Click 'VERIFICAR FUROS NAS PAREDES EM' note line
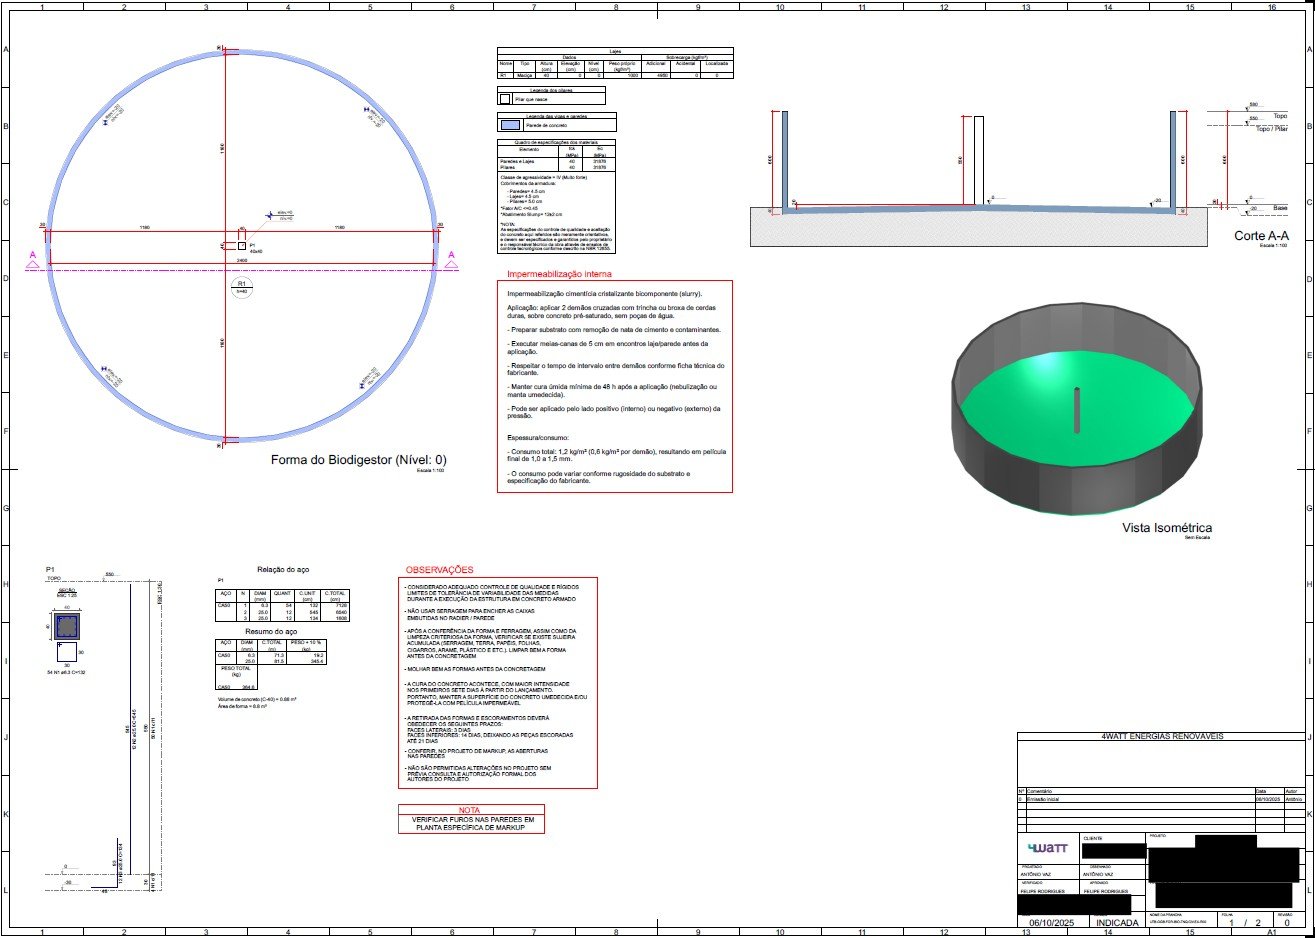The height and width of the screenshot is (938, 1315). pyautogui.click(x=471, y=820)
